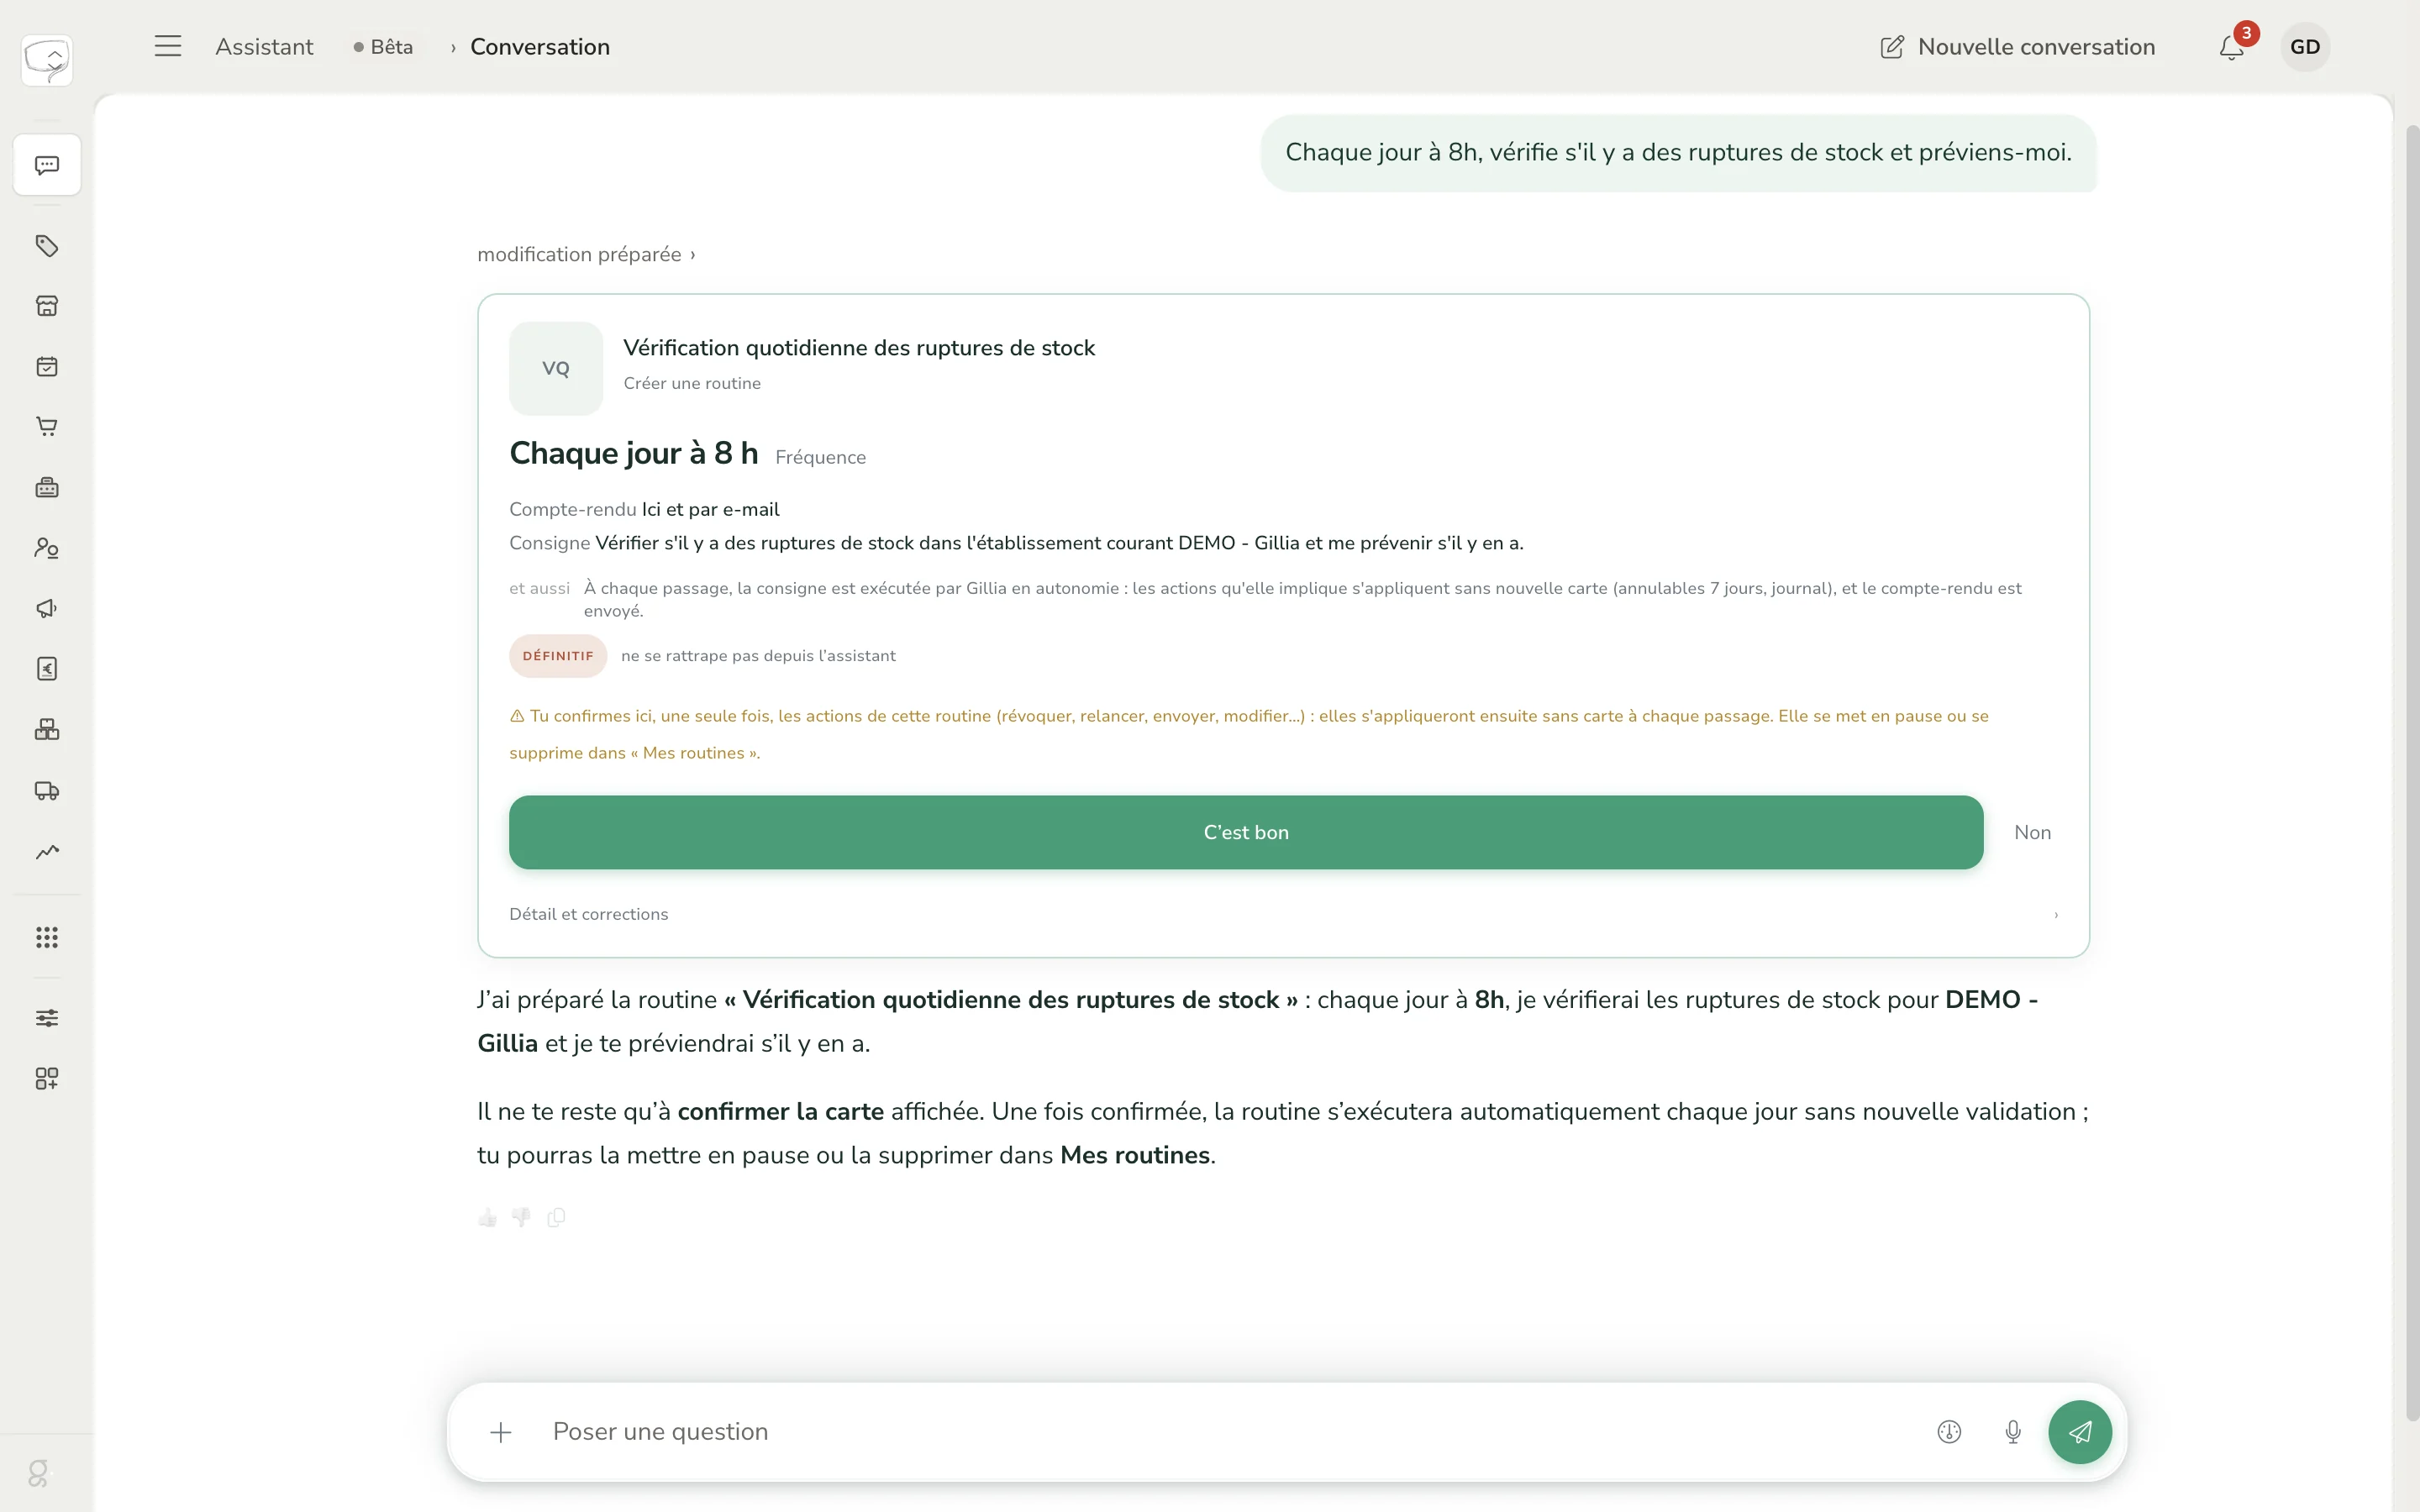Screen dimensions: 2420x1512
Task: Click the stacked boxes inventory icon
Action: click(x=47, y=730)
